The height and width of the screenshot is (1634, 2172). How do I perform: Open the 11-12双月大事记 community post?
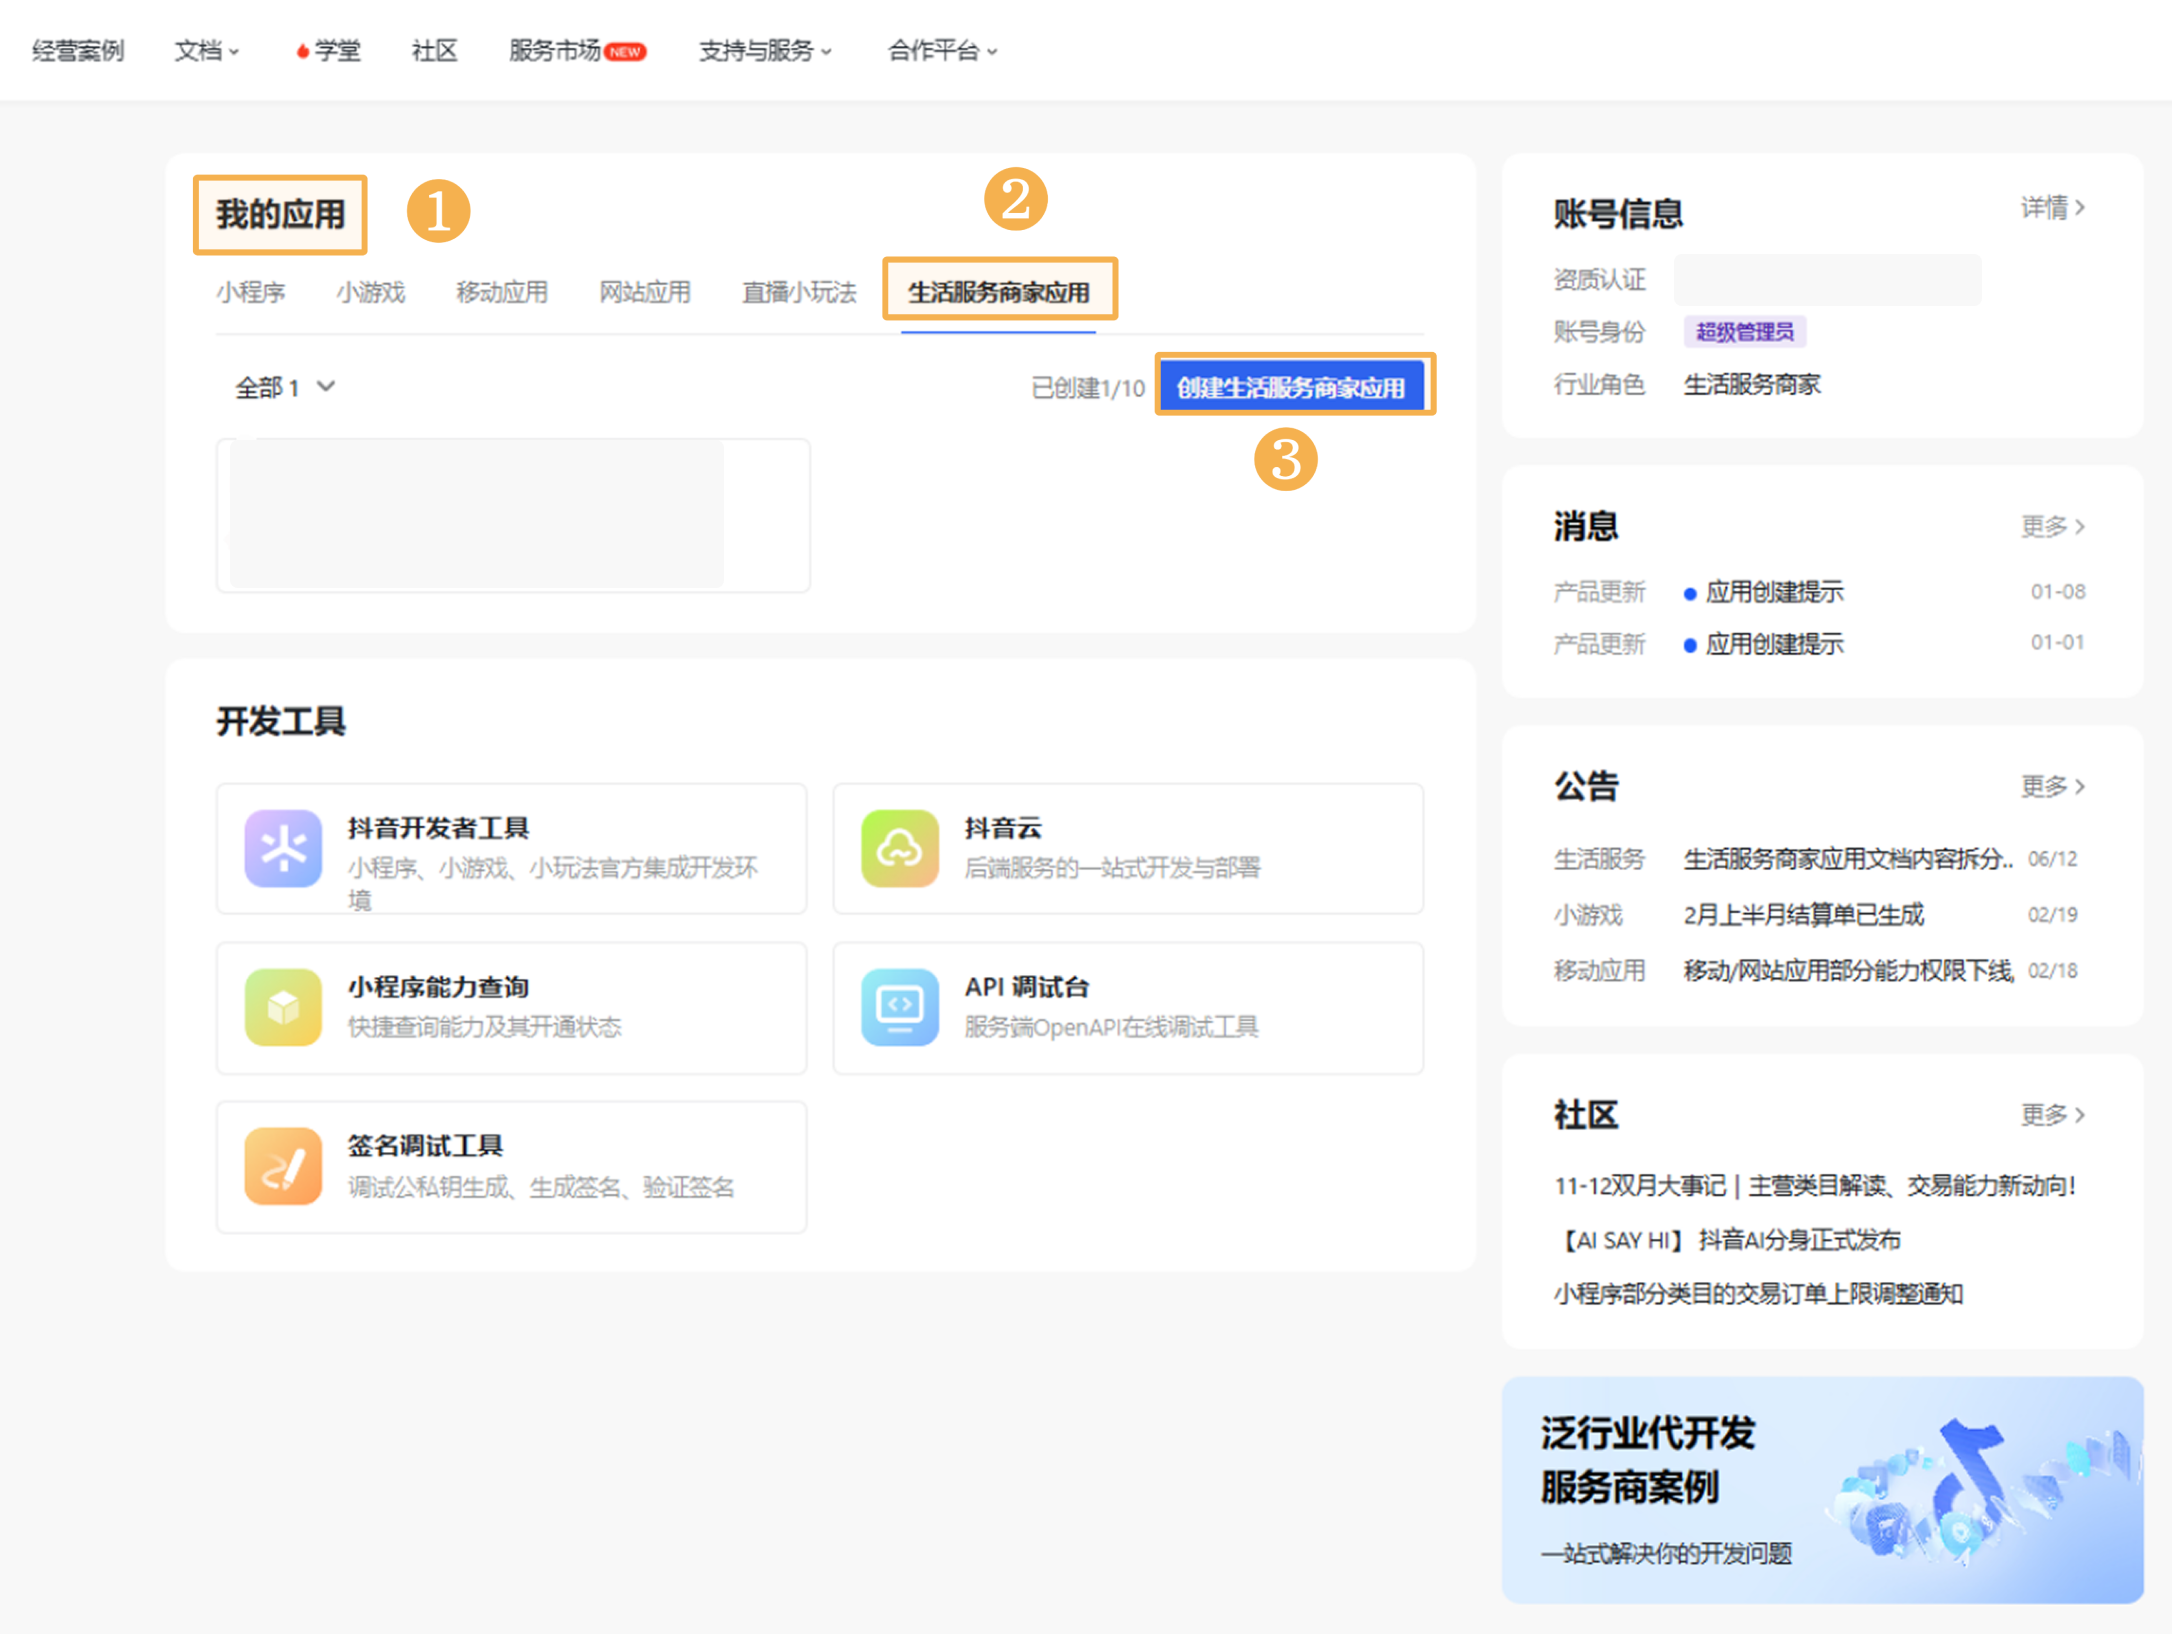tap(1814, 1186)
